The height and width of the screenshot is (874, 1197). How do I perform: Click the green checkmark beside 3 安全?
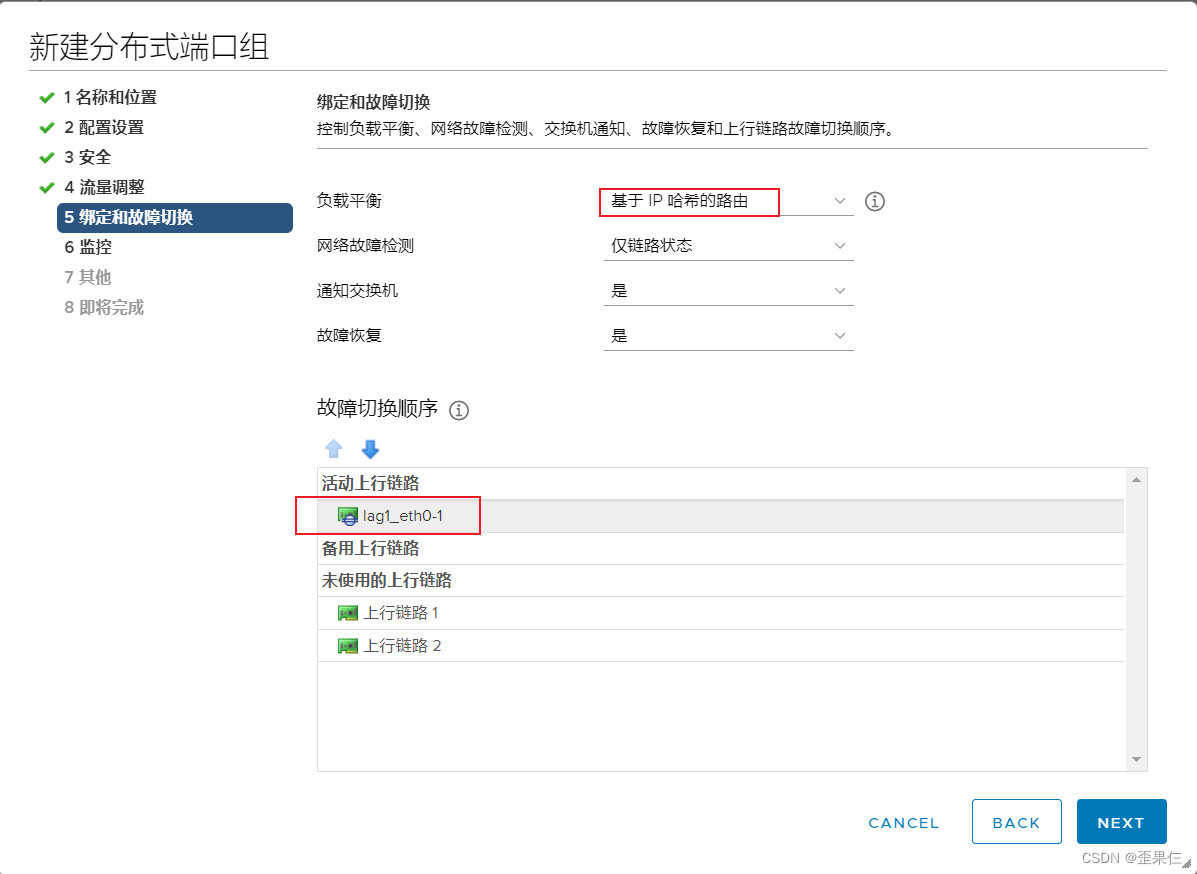(47, 157)
